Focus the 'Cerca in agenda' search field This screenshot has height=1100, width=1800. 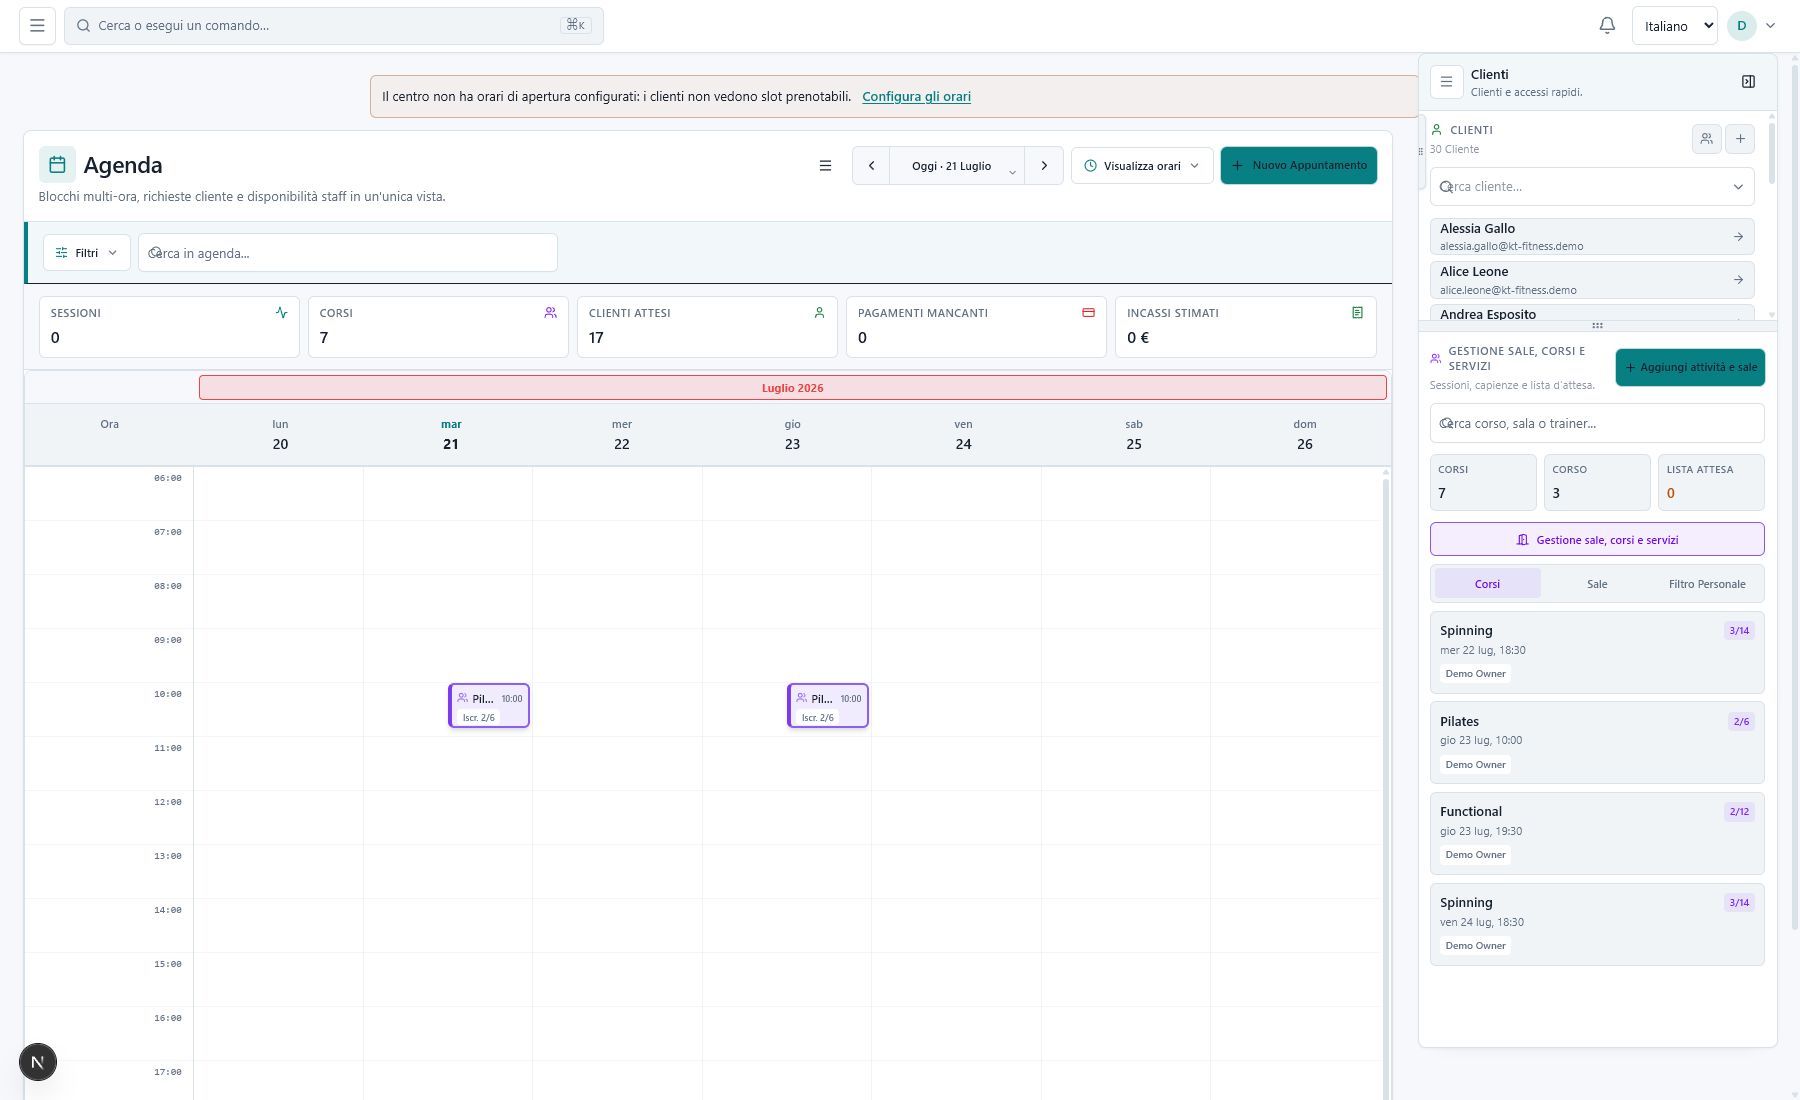coord(348,253)
